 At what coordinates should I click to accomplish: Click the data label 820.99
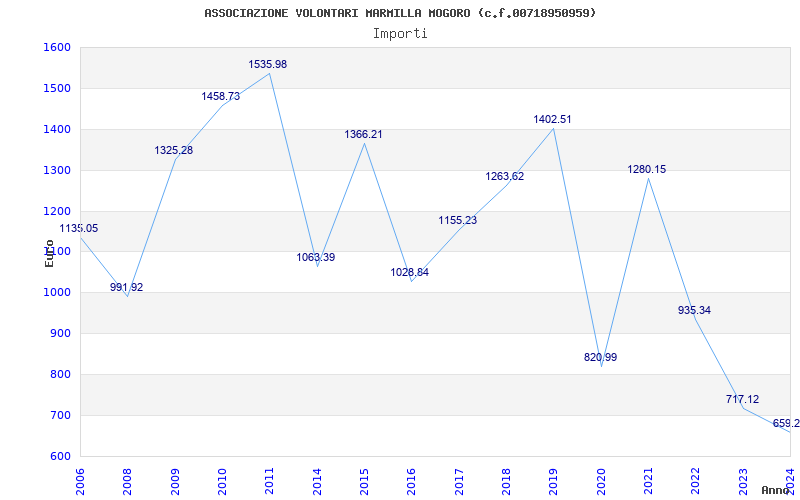pos(601,358)
